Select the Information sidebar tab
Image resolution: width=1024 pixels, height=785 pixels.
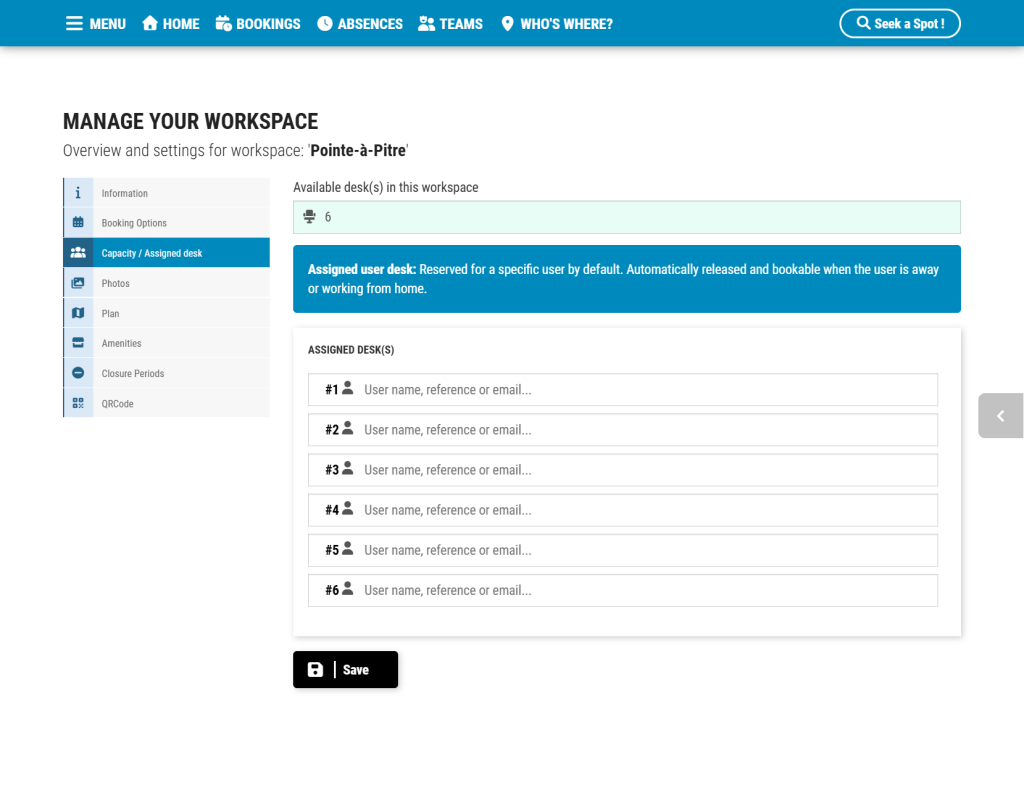167,193
